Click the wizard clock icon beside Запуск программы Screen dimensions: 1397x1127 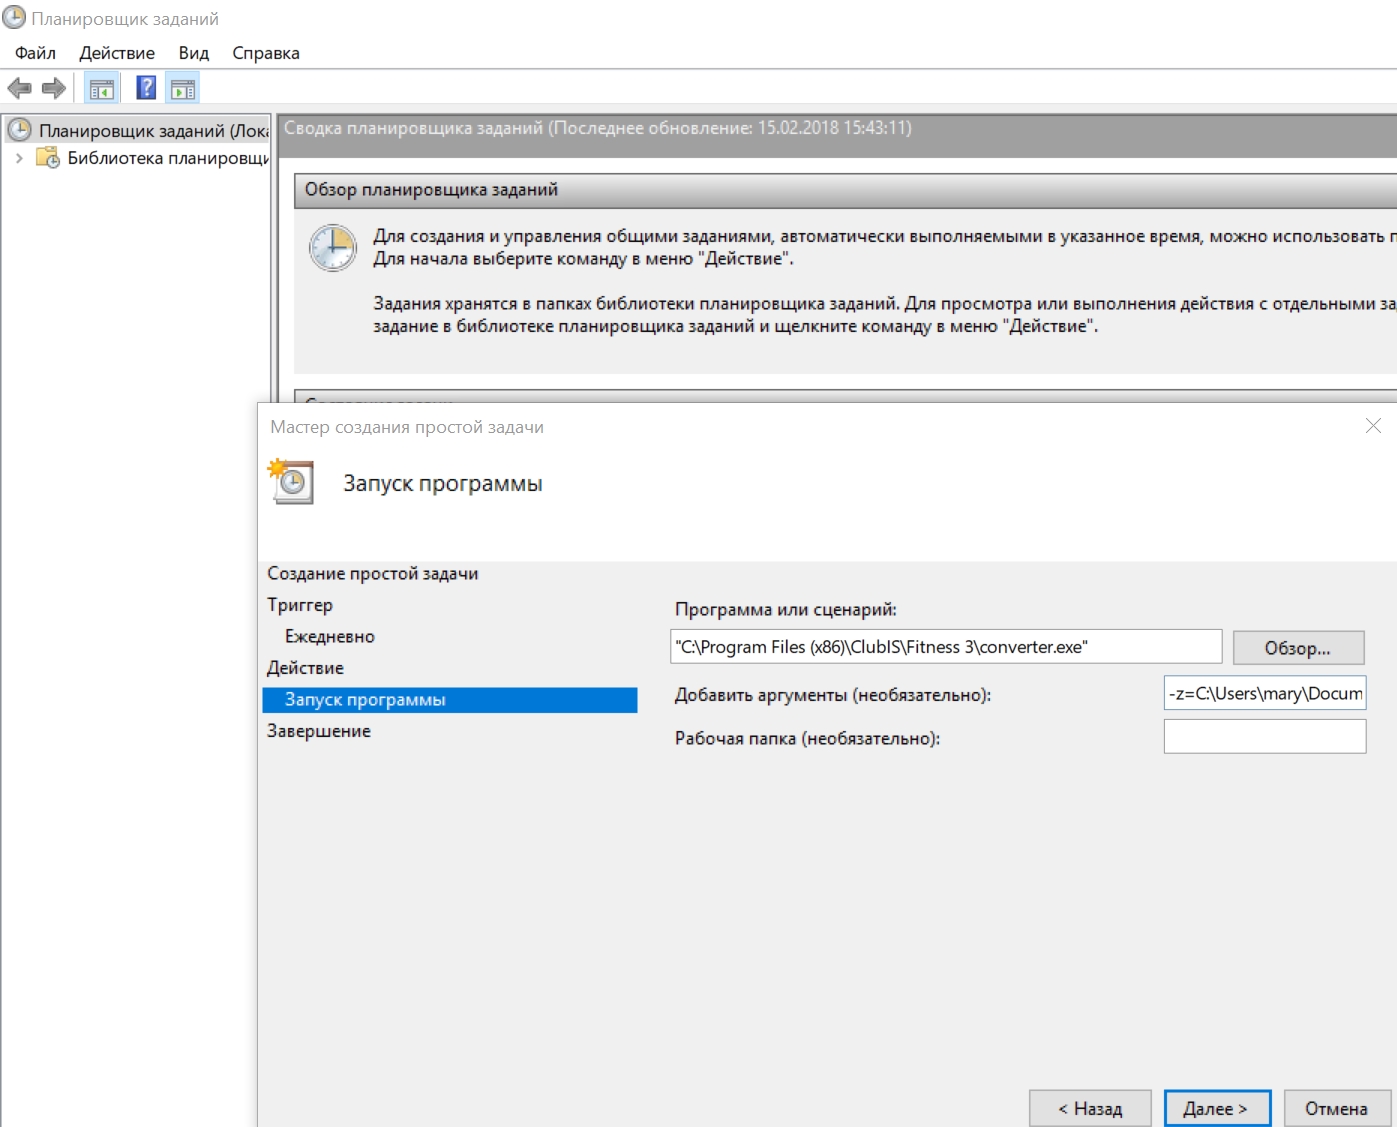[291, 482]
